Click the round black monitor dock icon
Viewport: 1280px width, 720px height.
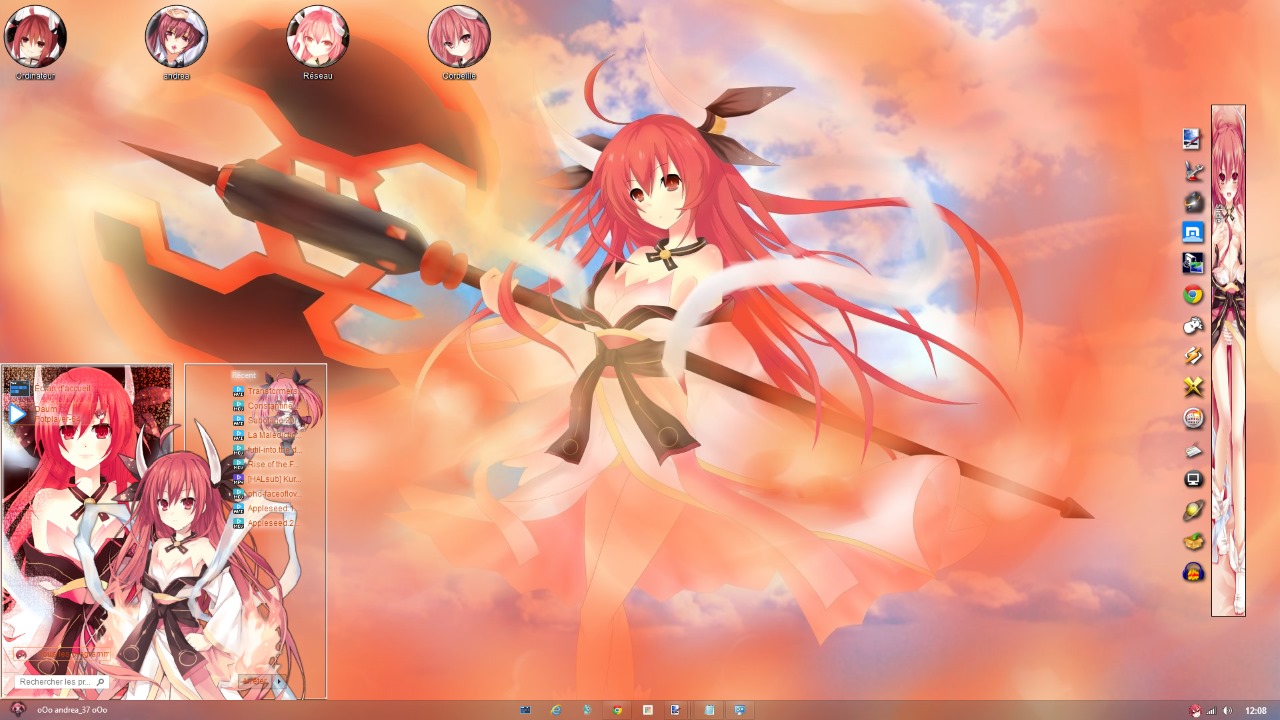tap(1193, 479)
